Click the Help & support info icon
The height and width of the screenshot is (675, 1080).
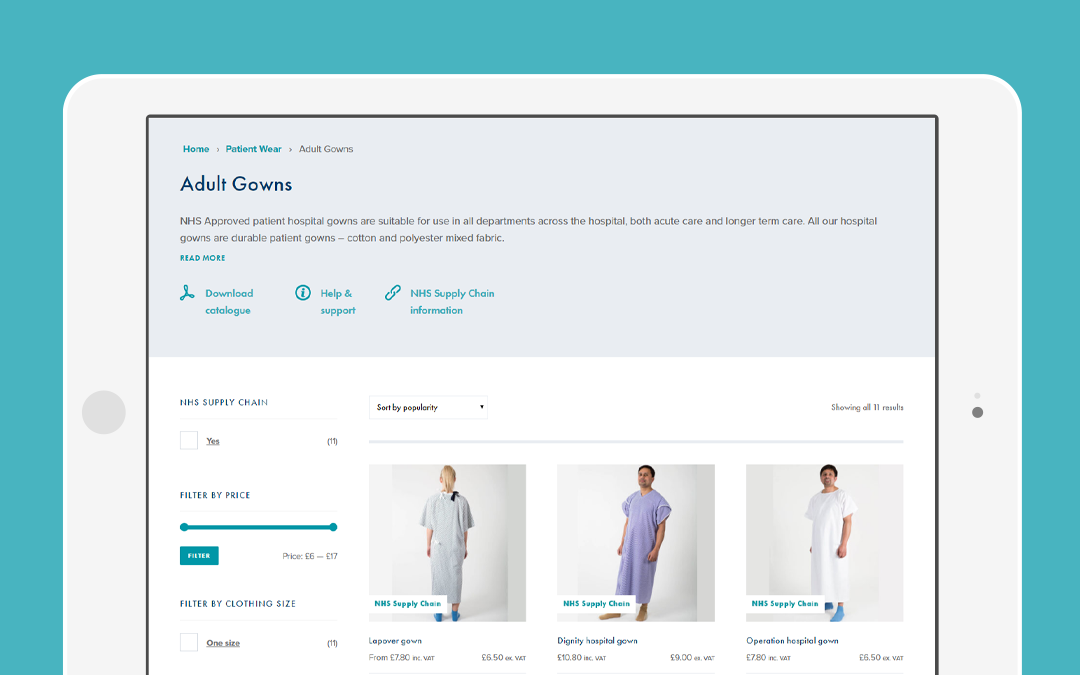tap(302, 293)
